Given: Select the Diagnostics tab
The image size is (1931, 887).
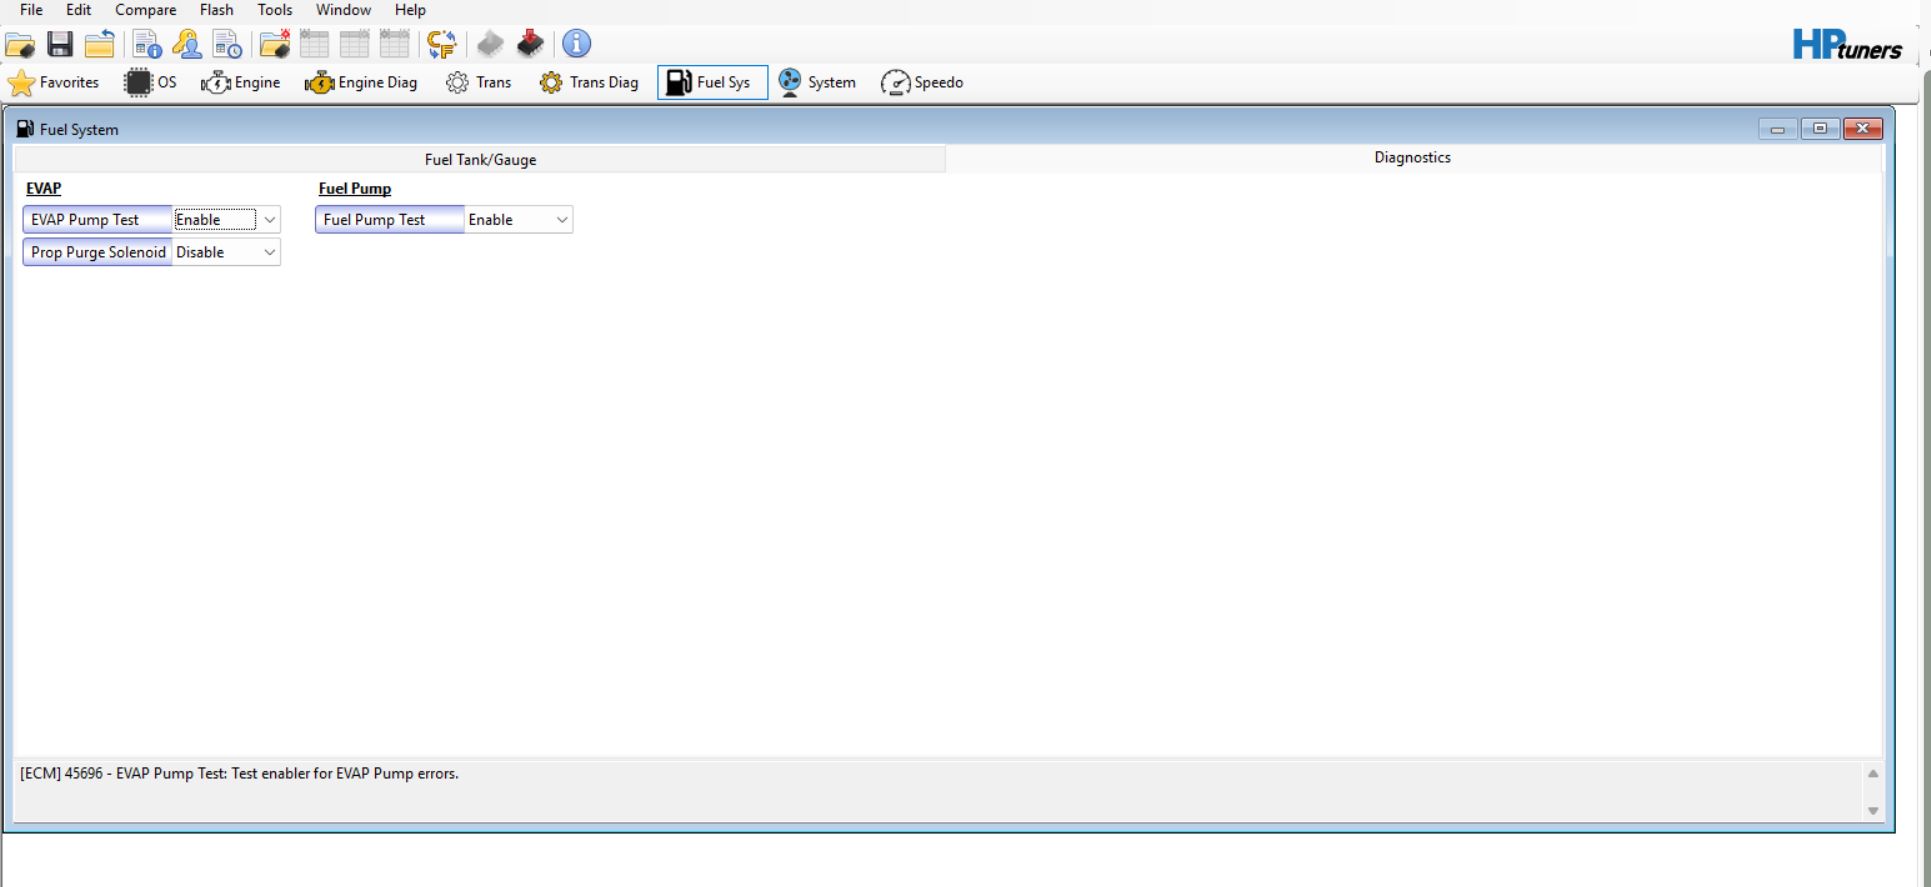Looking at the screenshot, I should [1411, 158].
